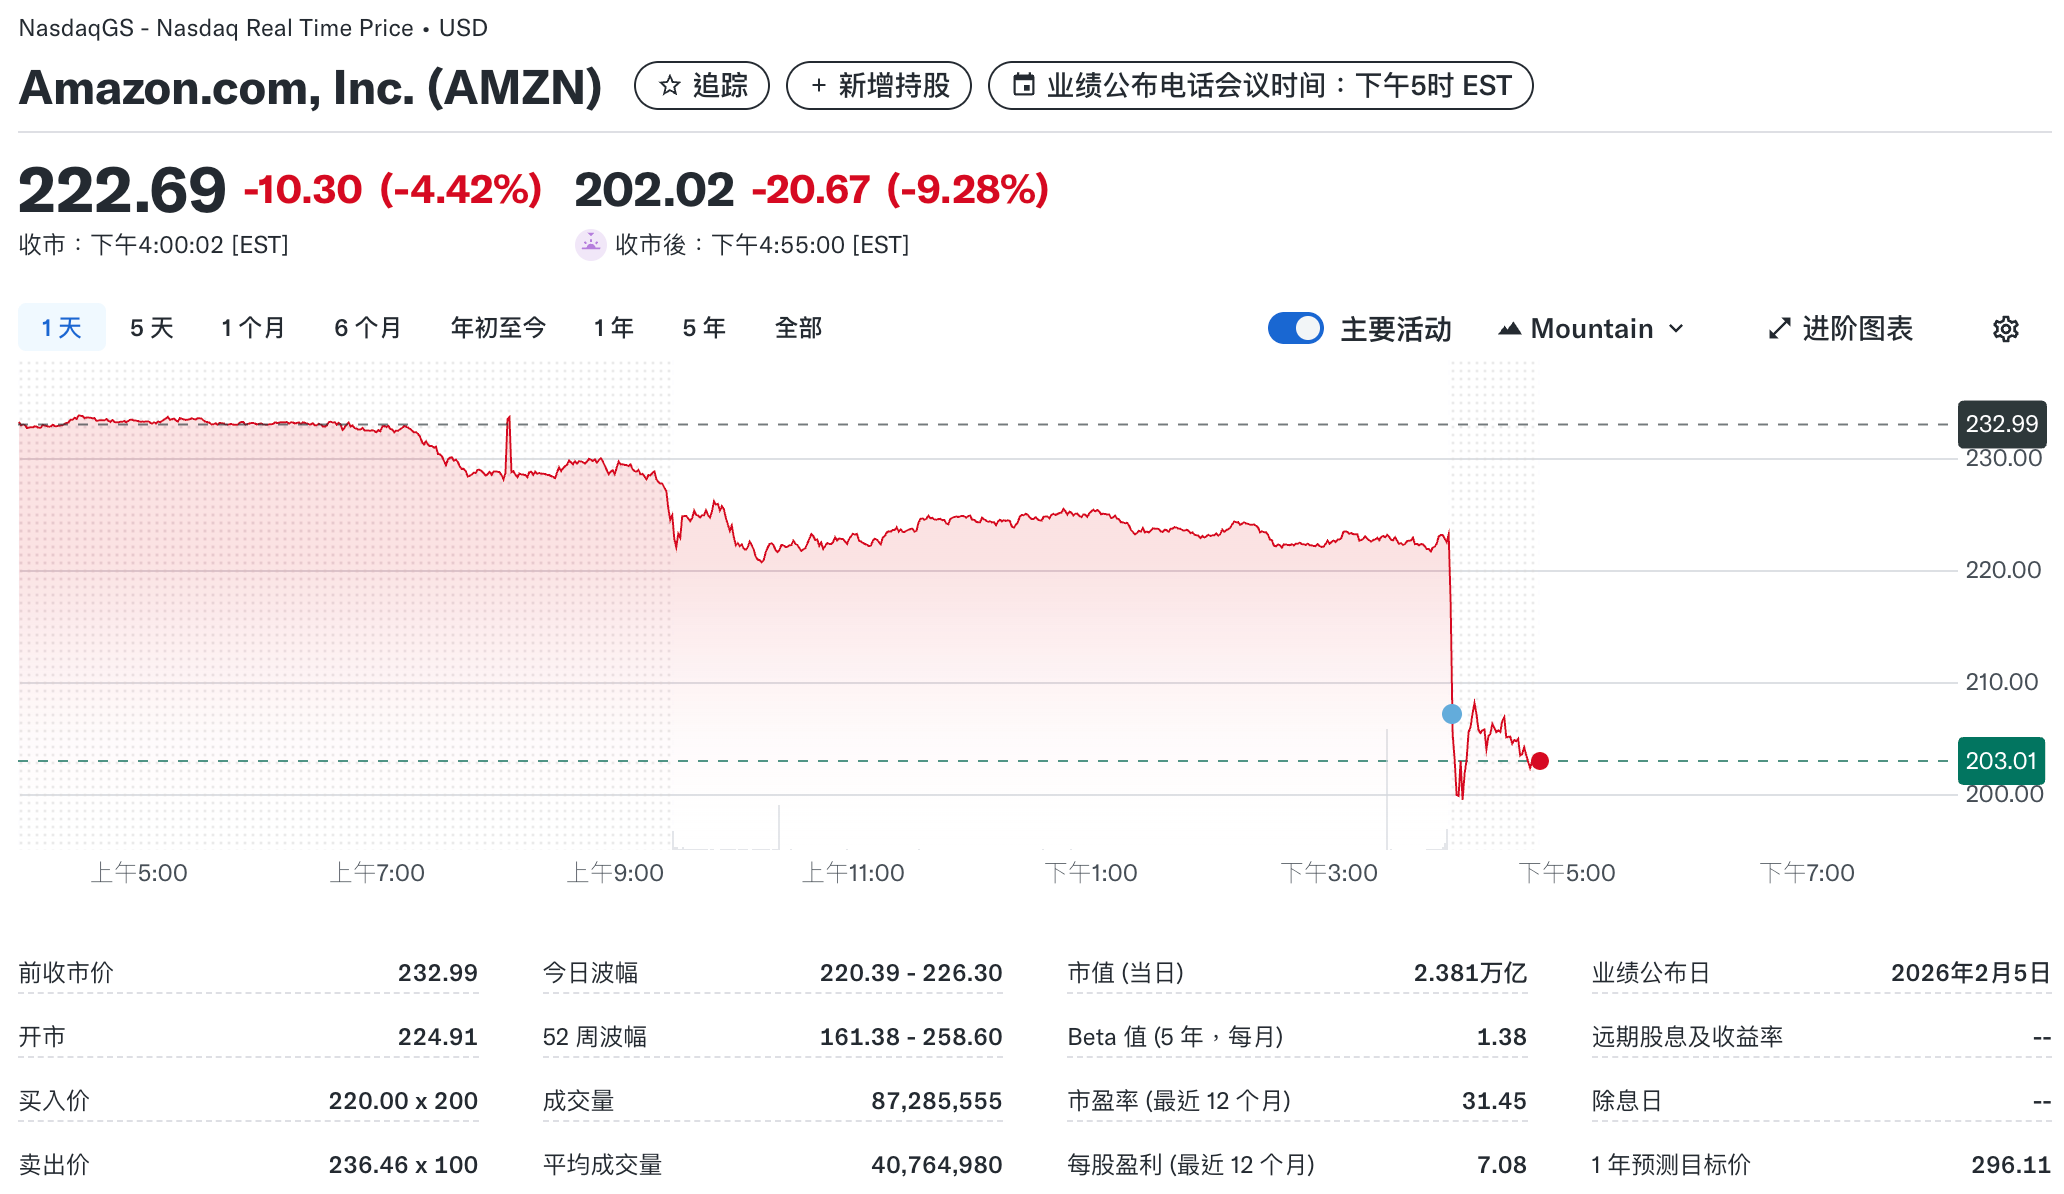The image size is (2064, 1194).
Task: Click the expand arrows beside 进阶图表
Action: point(1778,328)
